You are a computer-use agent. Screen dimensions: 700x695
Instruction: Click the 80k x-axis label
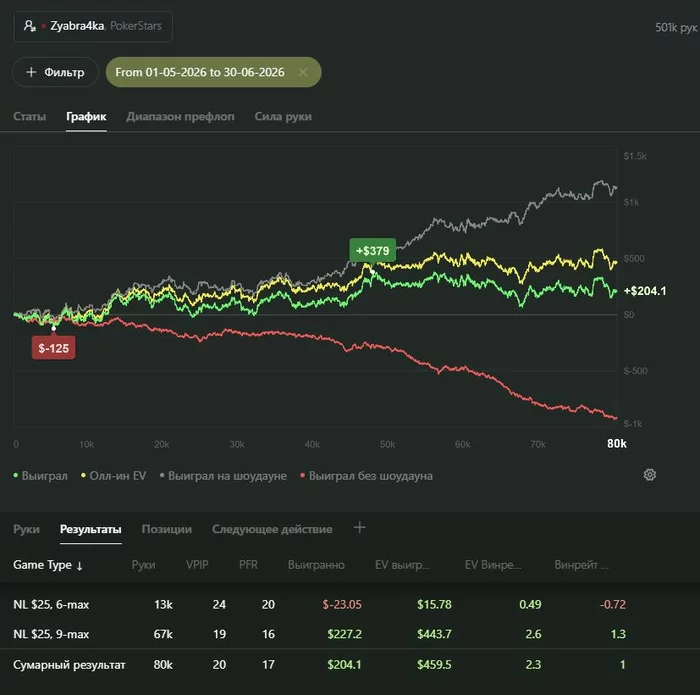[x=617, y=444]
